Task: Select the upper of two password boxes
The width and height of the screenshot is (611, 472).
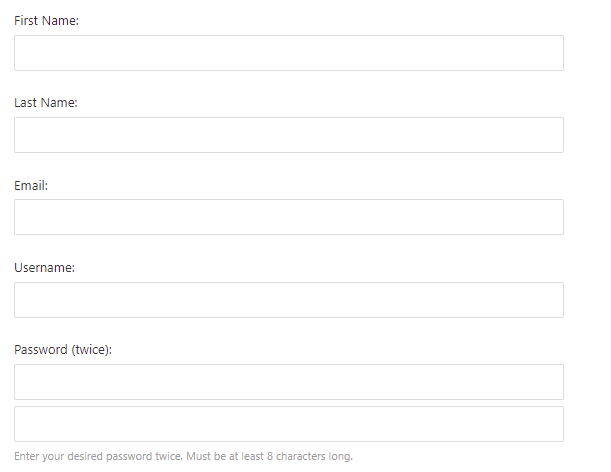Action: 288,382
